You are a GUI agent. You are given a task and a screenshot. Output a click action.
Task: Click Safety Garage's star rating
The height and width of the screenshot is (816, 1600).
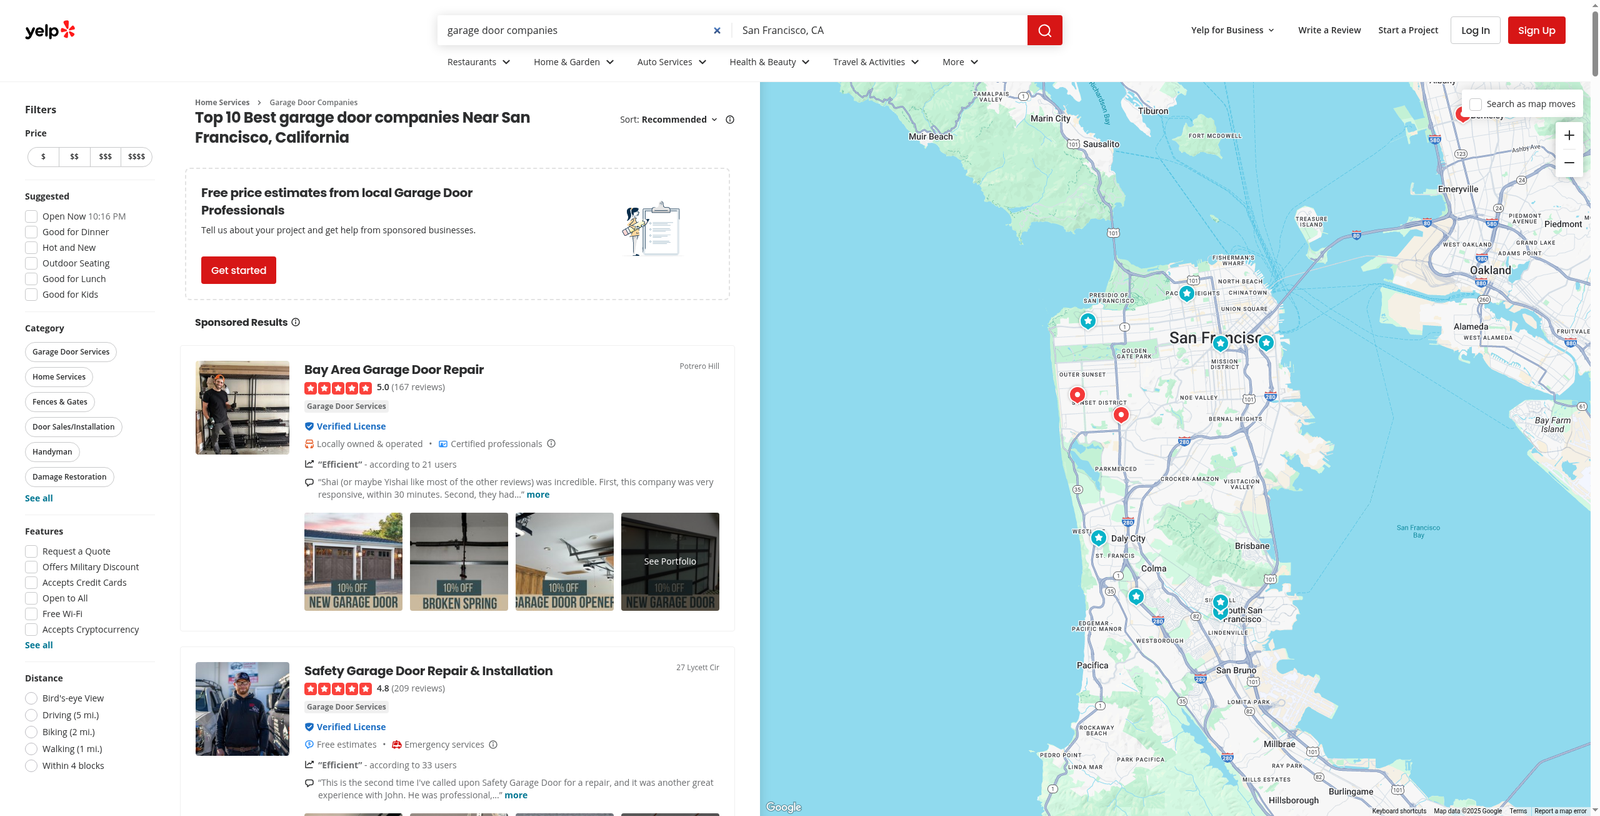(338, 689)
